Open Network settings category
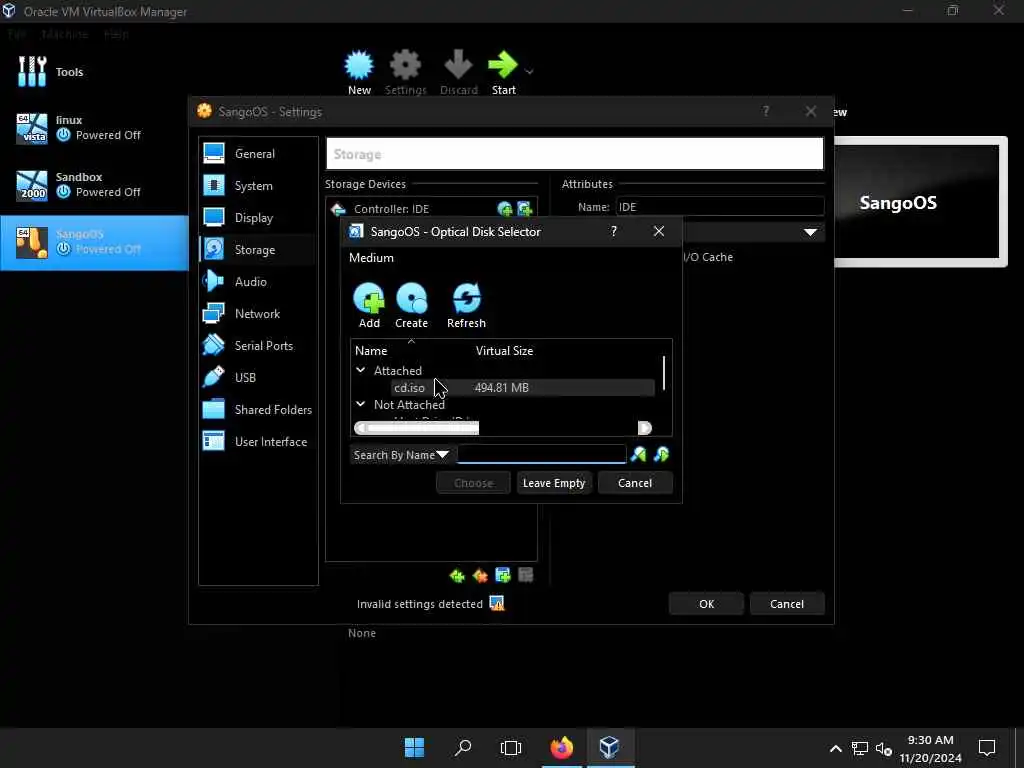 [x=258, y=313]
